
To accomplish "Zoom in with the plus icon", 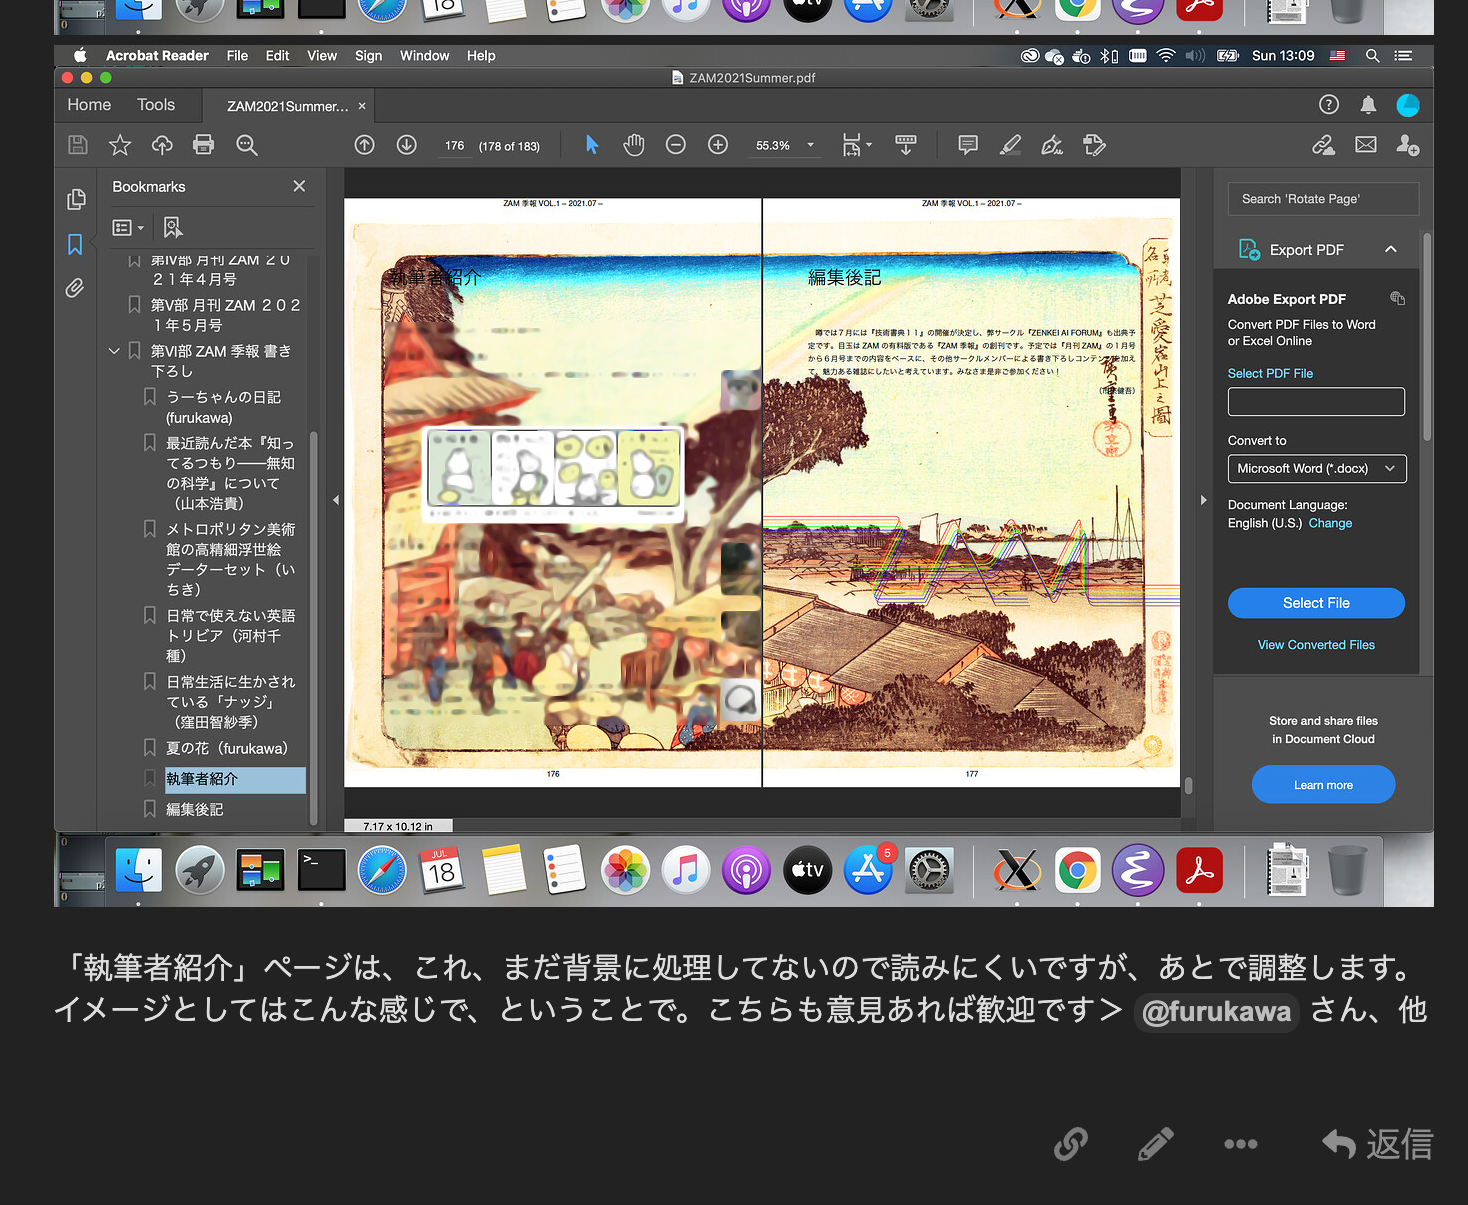I will pyautogui.click(x=718, y=145).
